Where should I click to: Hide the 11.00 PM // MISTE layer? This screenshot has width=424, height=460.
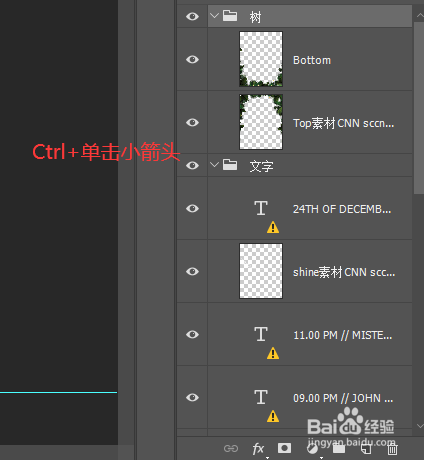(192, 334)
